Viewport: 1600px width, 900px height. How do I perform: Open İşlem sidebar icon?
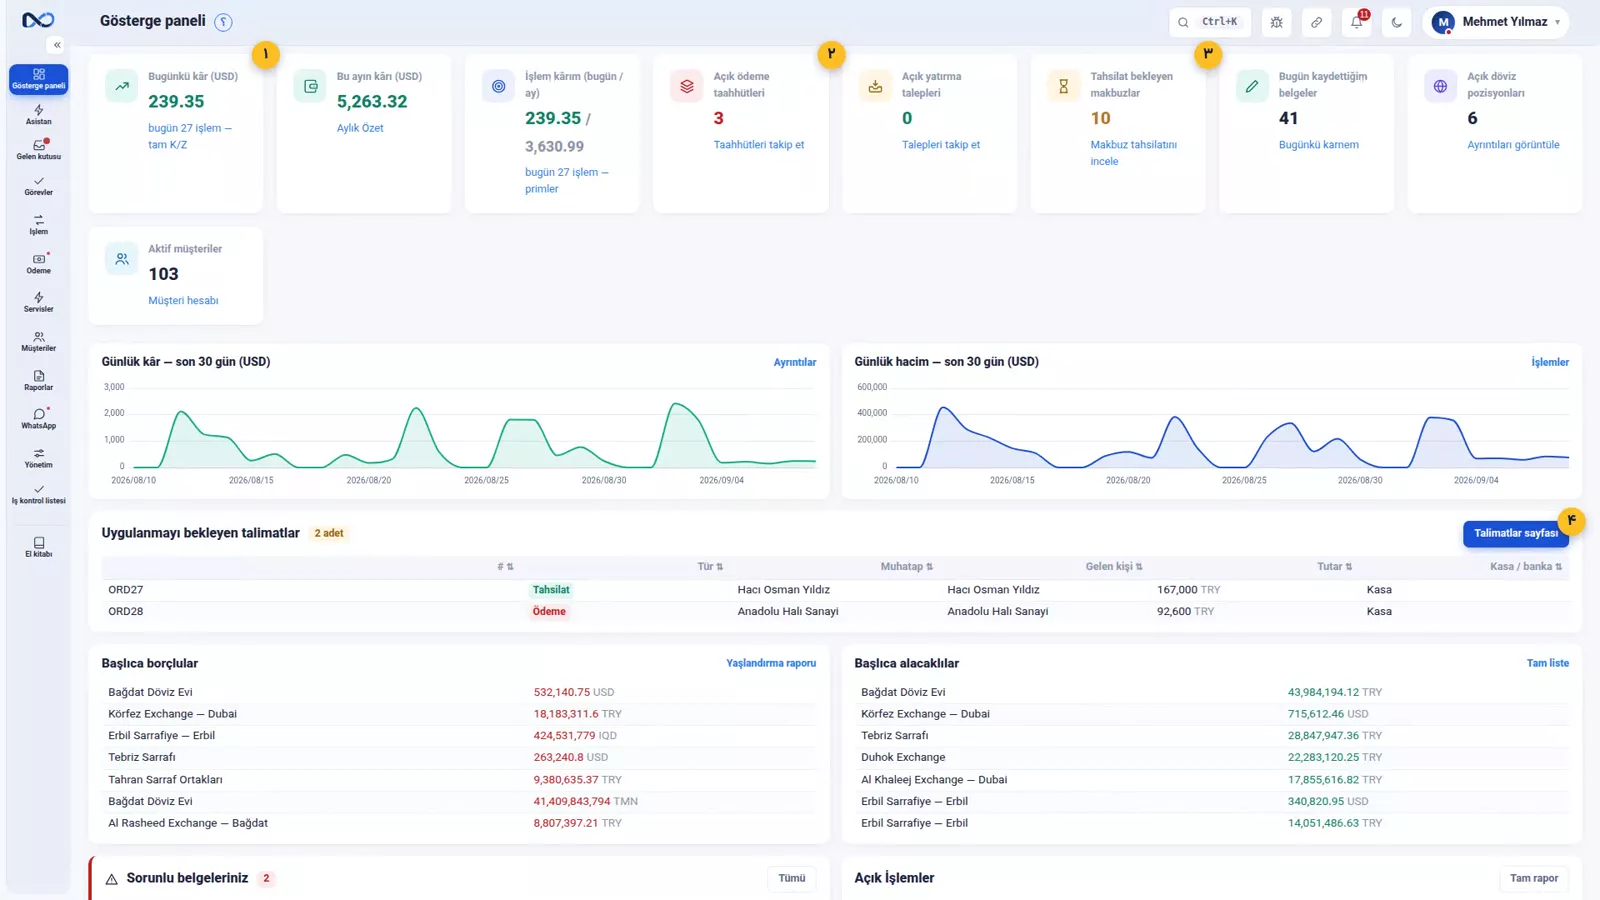click(x=38, y=225)
